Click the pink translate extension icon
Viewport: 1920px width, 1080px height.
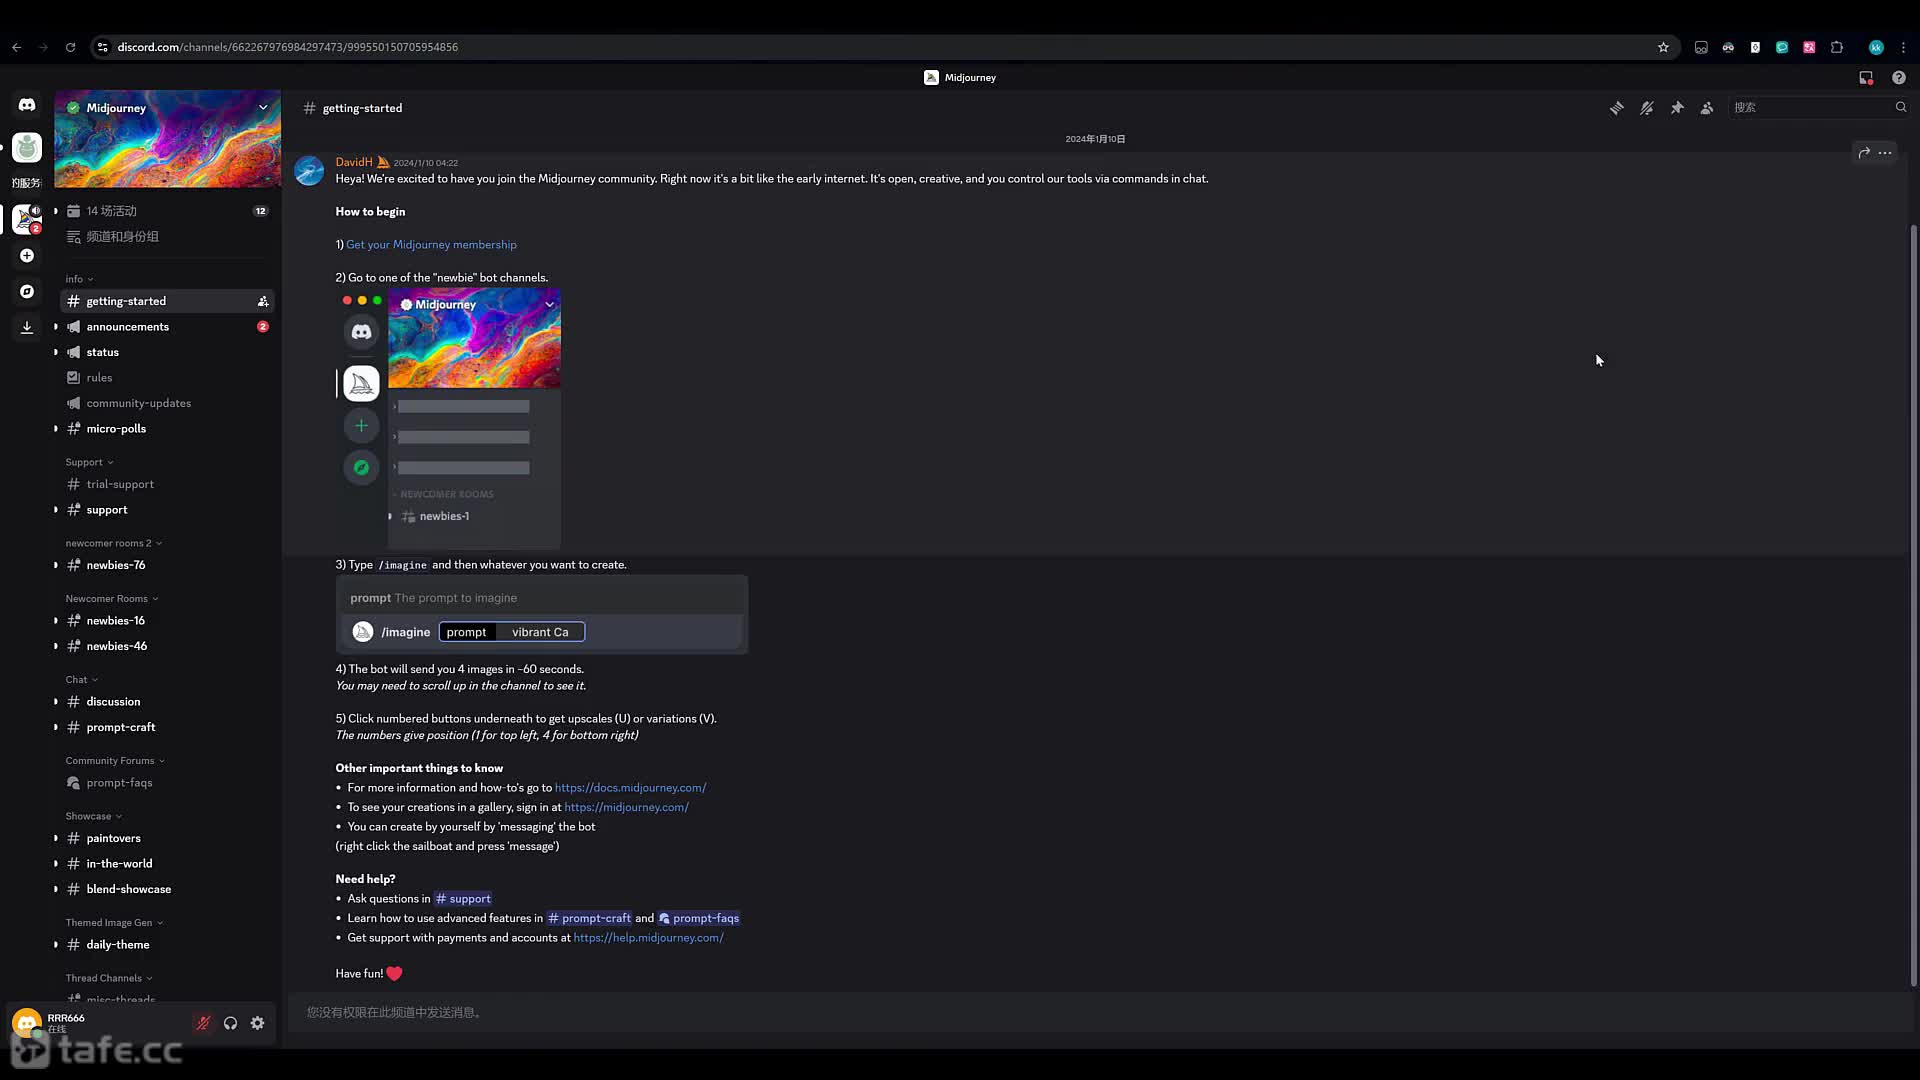[x=1809, y=47]
